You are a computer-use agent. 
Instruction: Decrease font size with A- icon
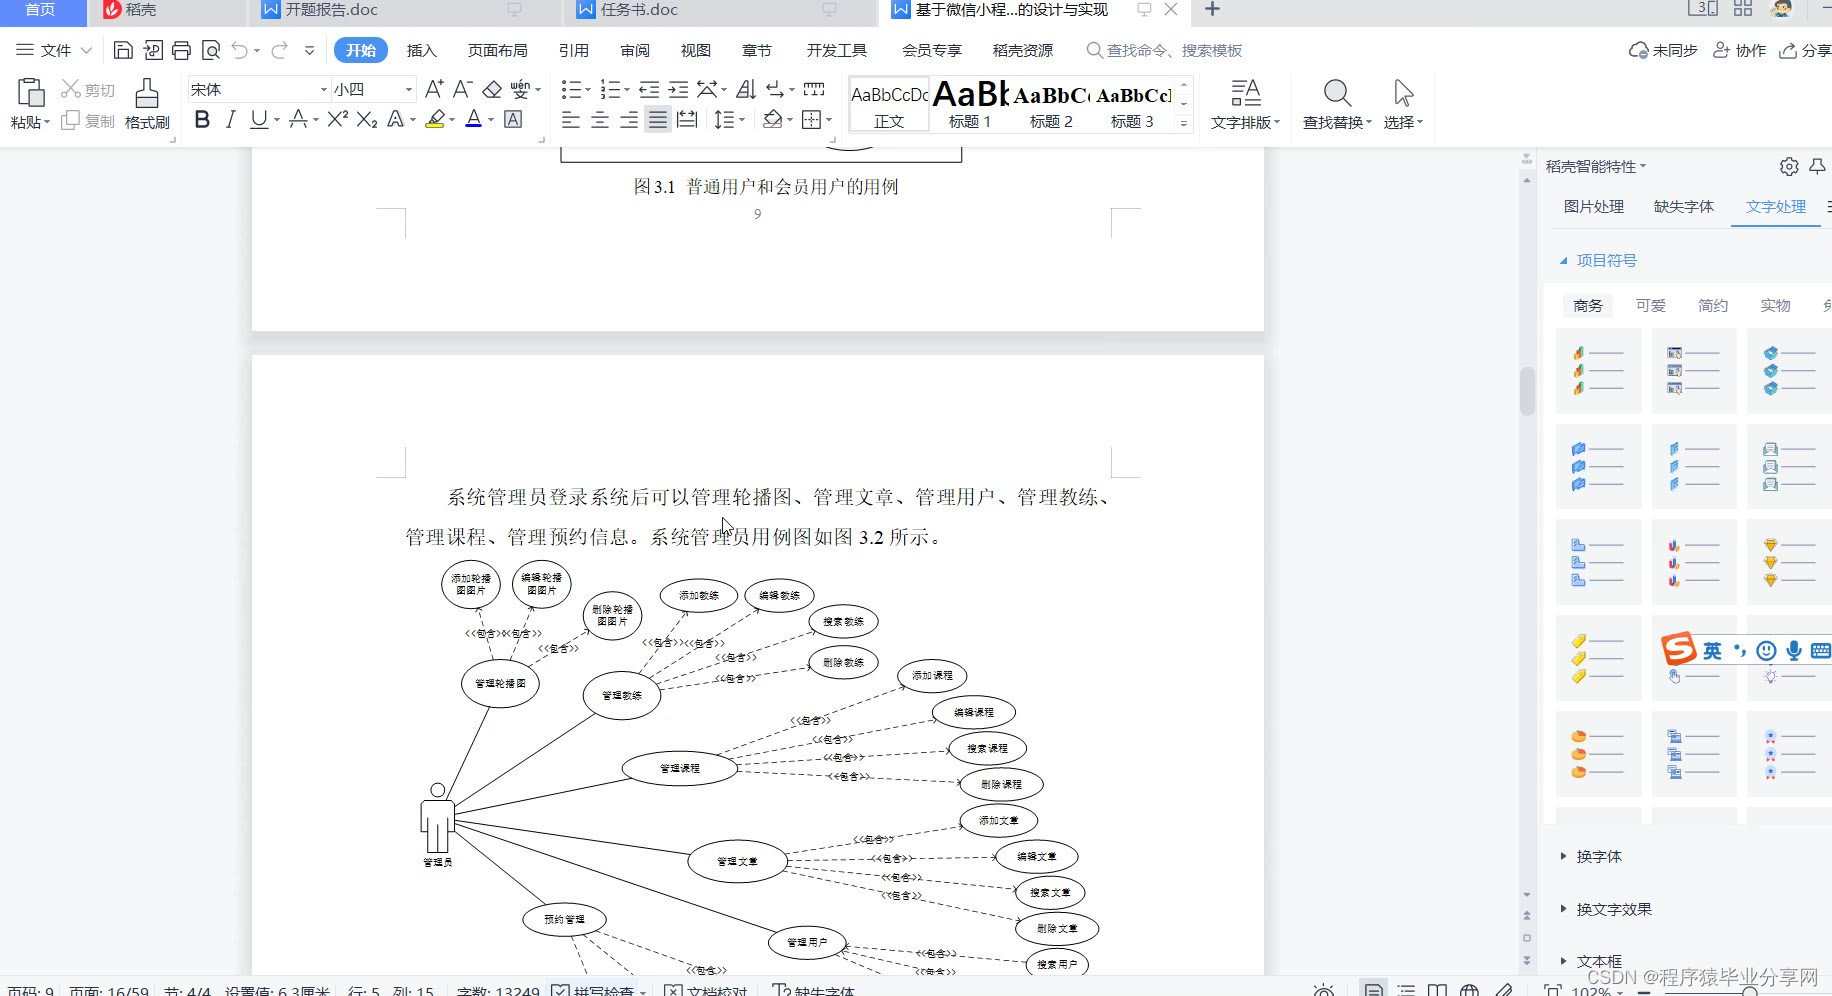click(x=462, y=89)
